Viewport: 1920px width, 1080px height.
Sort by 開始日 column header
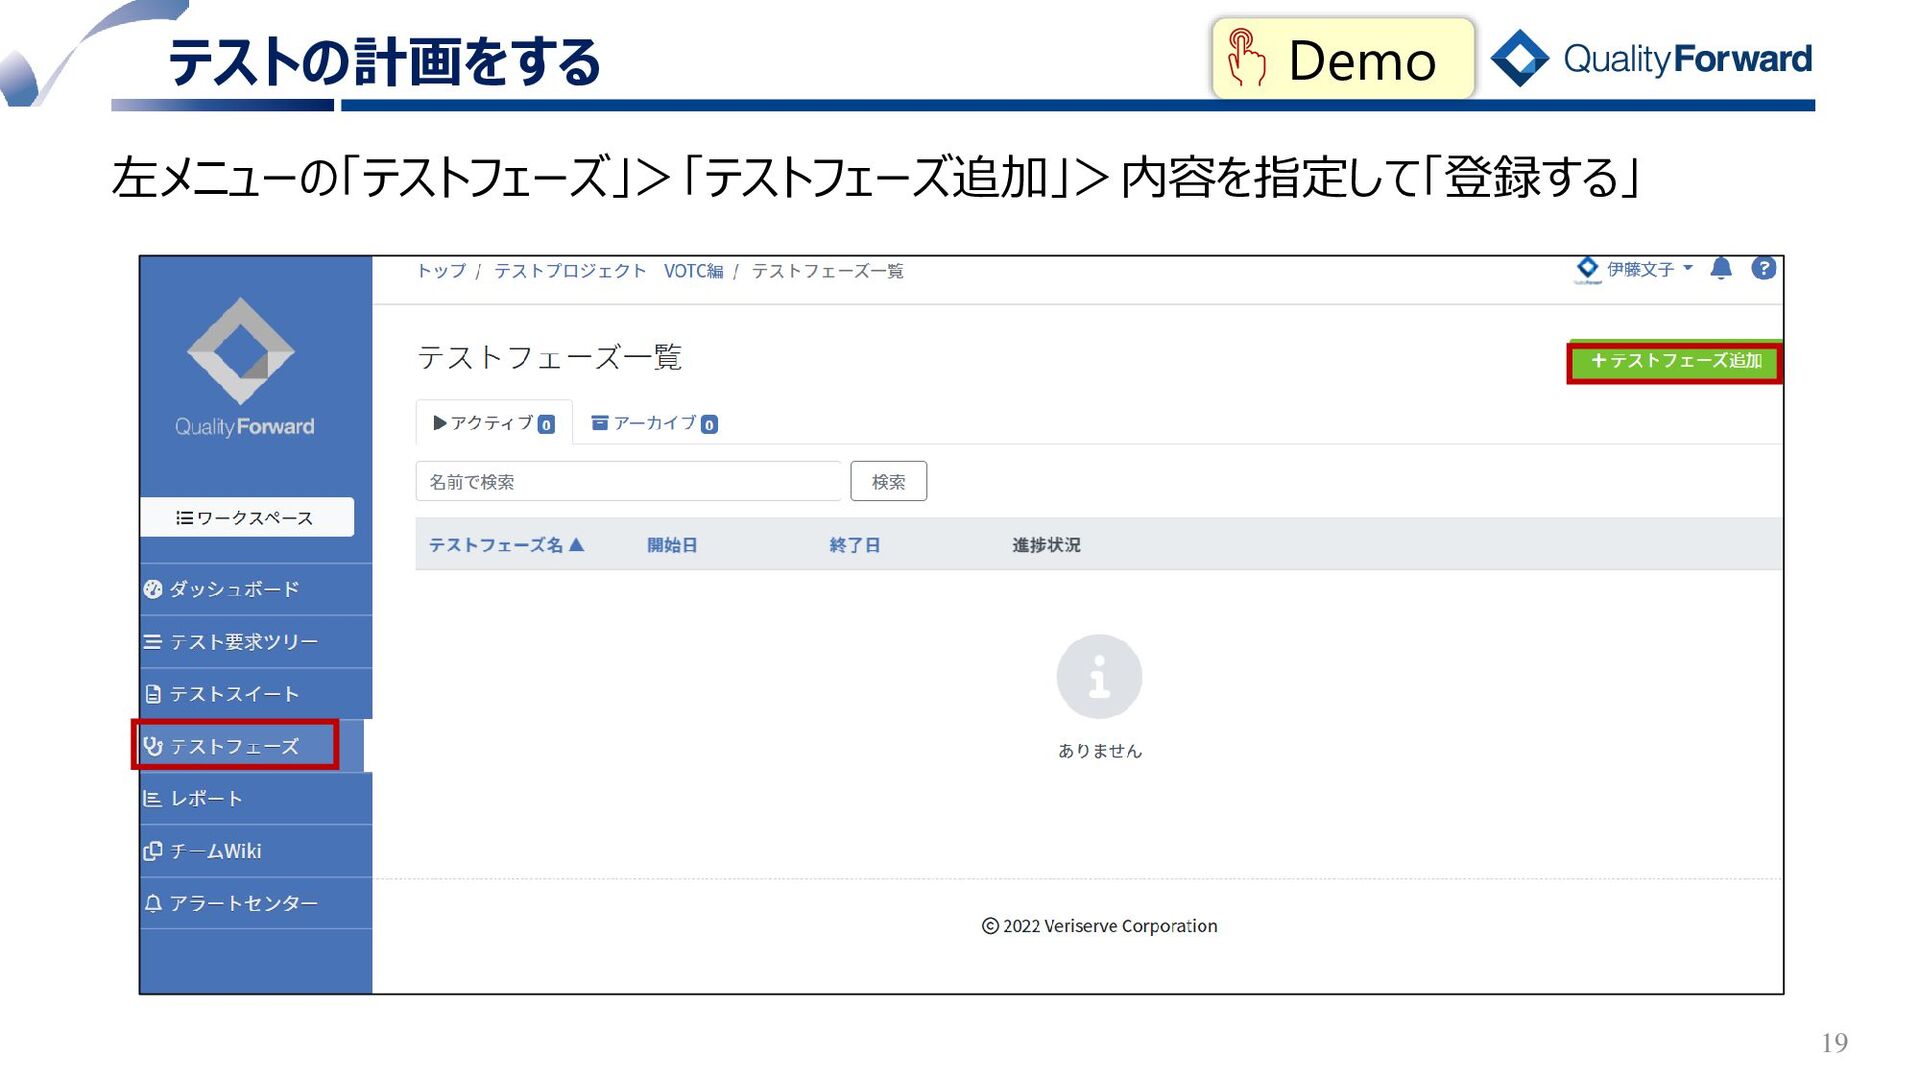click(x=672, y=545)
